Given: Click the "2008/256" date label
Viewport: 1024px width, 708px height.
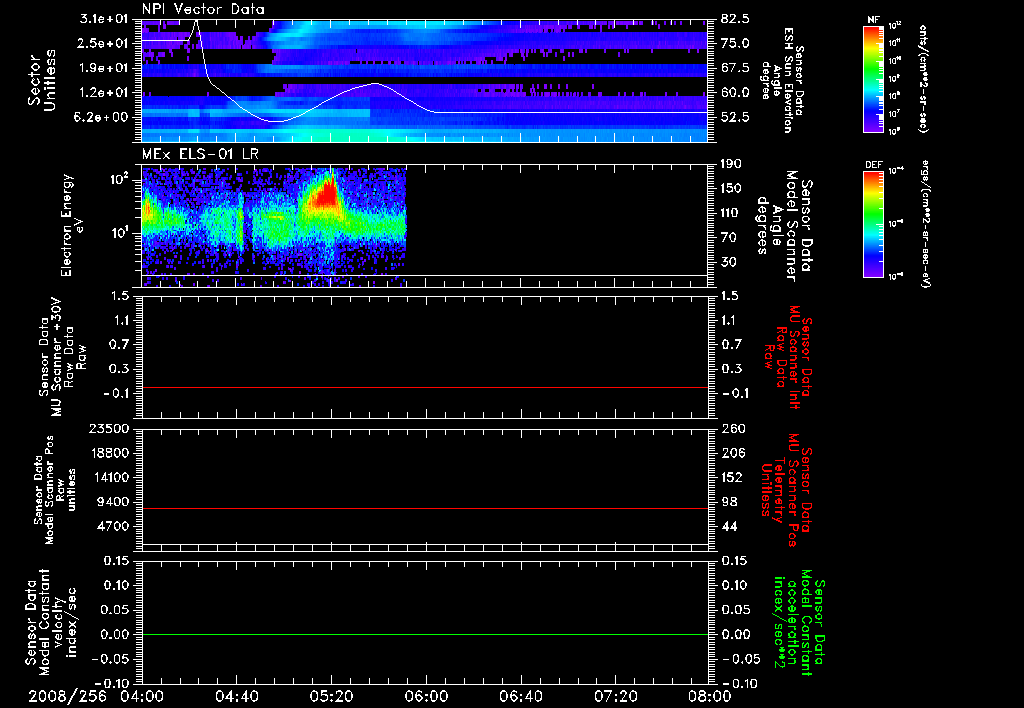Looking at the screenshot, I should [67, 696].
